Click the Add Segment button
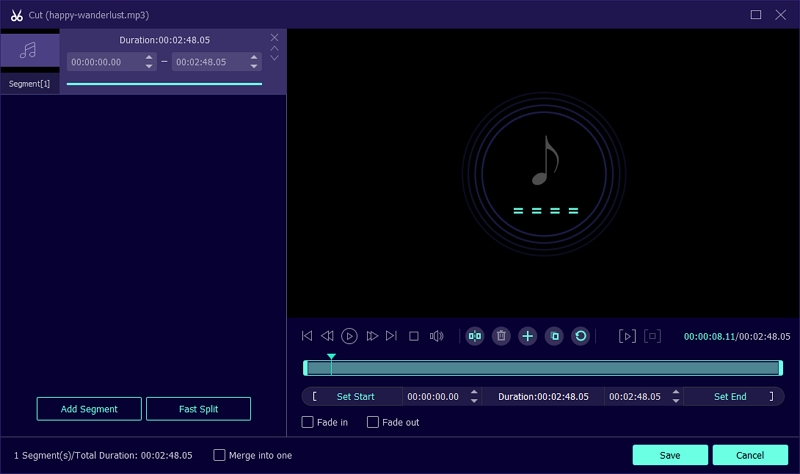800x474 pixels. (89, 409)
